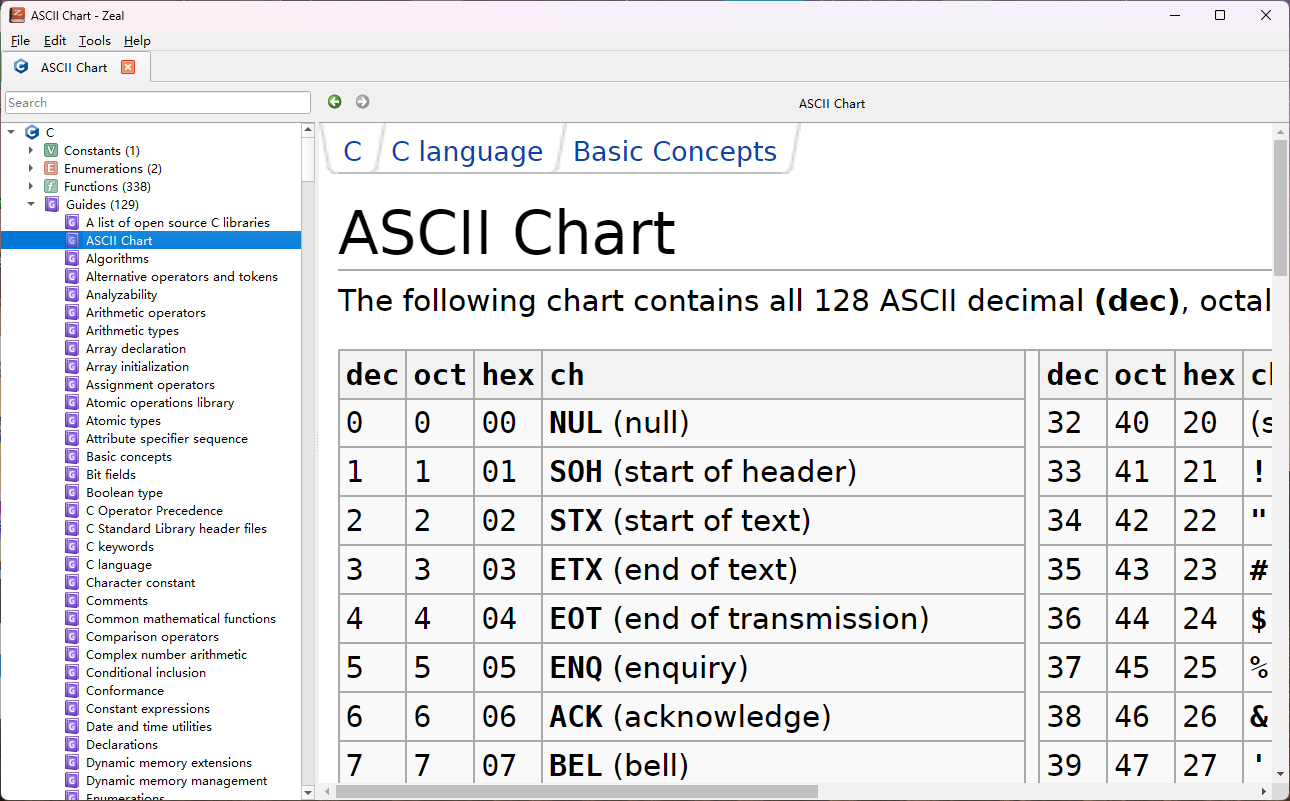Open Array initialization guide
Image resolution: width=1290 pixels, height=801 pixels.
pyautogui.click(x=137, y=366)
